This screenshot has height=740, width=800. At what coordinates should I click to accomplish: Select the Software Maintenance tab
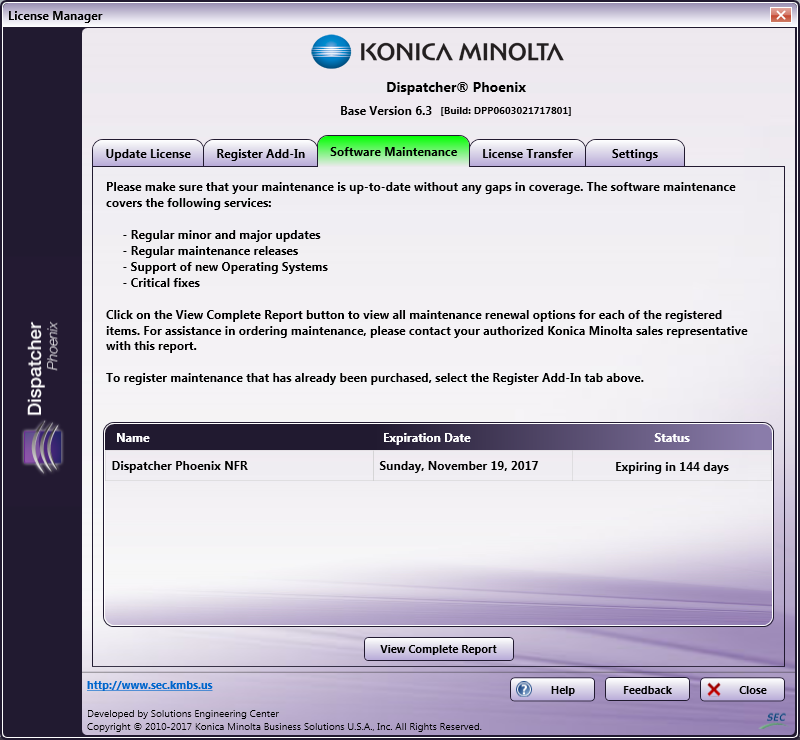click(393, 151)
